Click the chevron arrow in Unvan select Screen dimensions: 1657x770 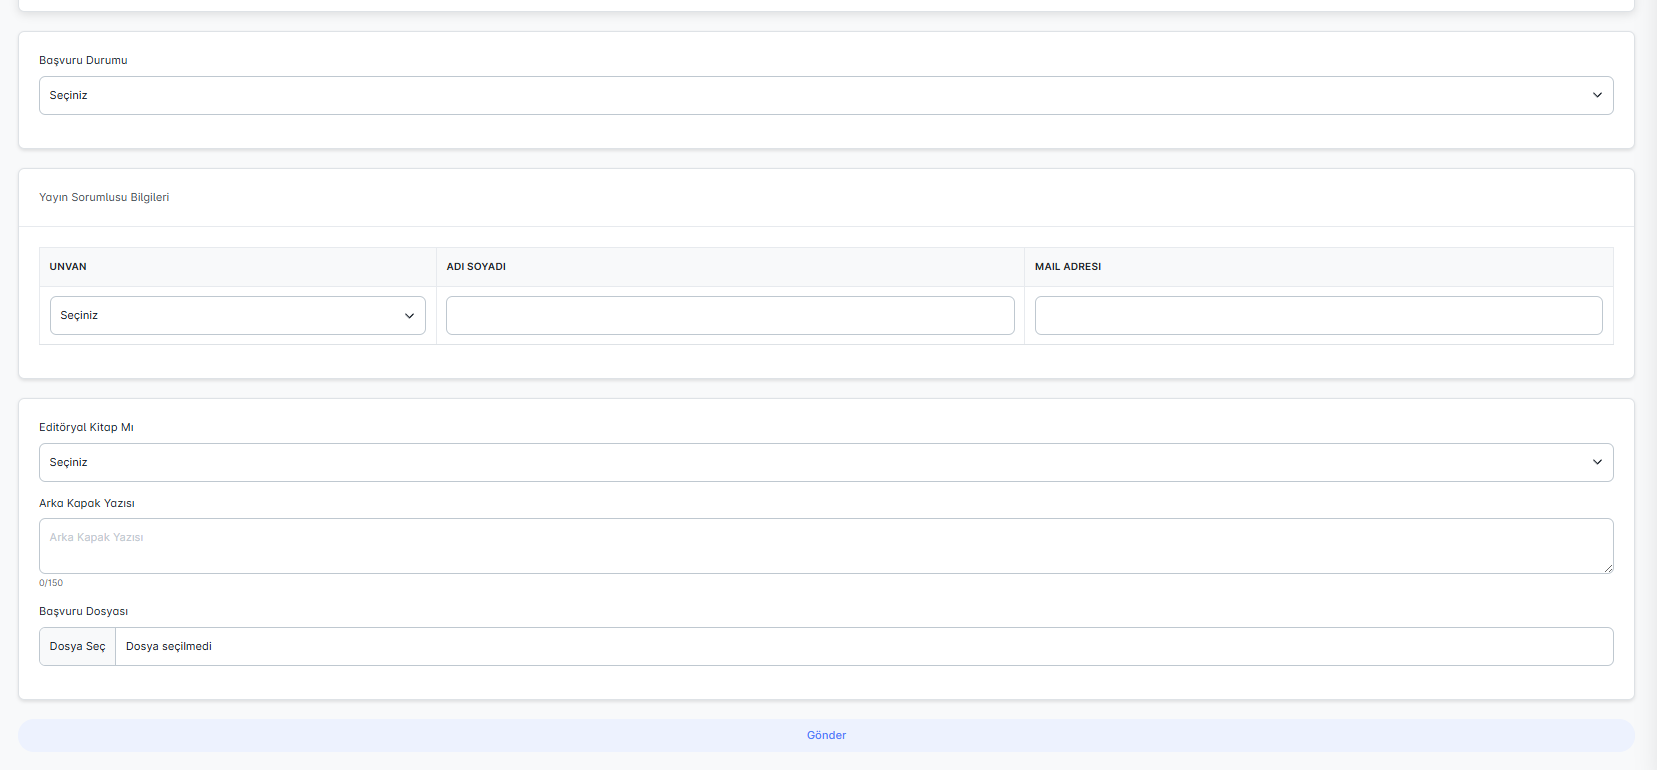[409, 316]
